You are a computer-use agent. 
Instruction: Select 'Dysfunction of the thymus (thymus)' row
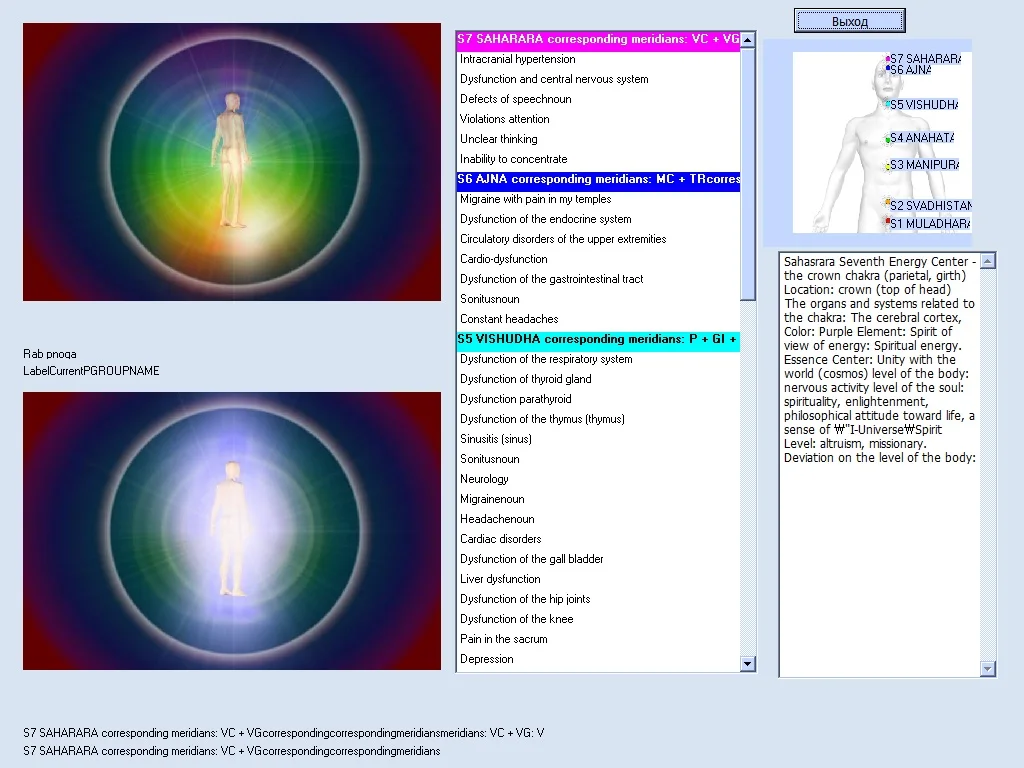pos(598,419)
